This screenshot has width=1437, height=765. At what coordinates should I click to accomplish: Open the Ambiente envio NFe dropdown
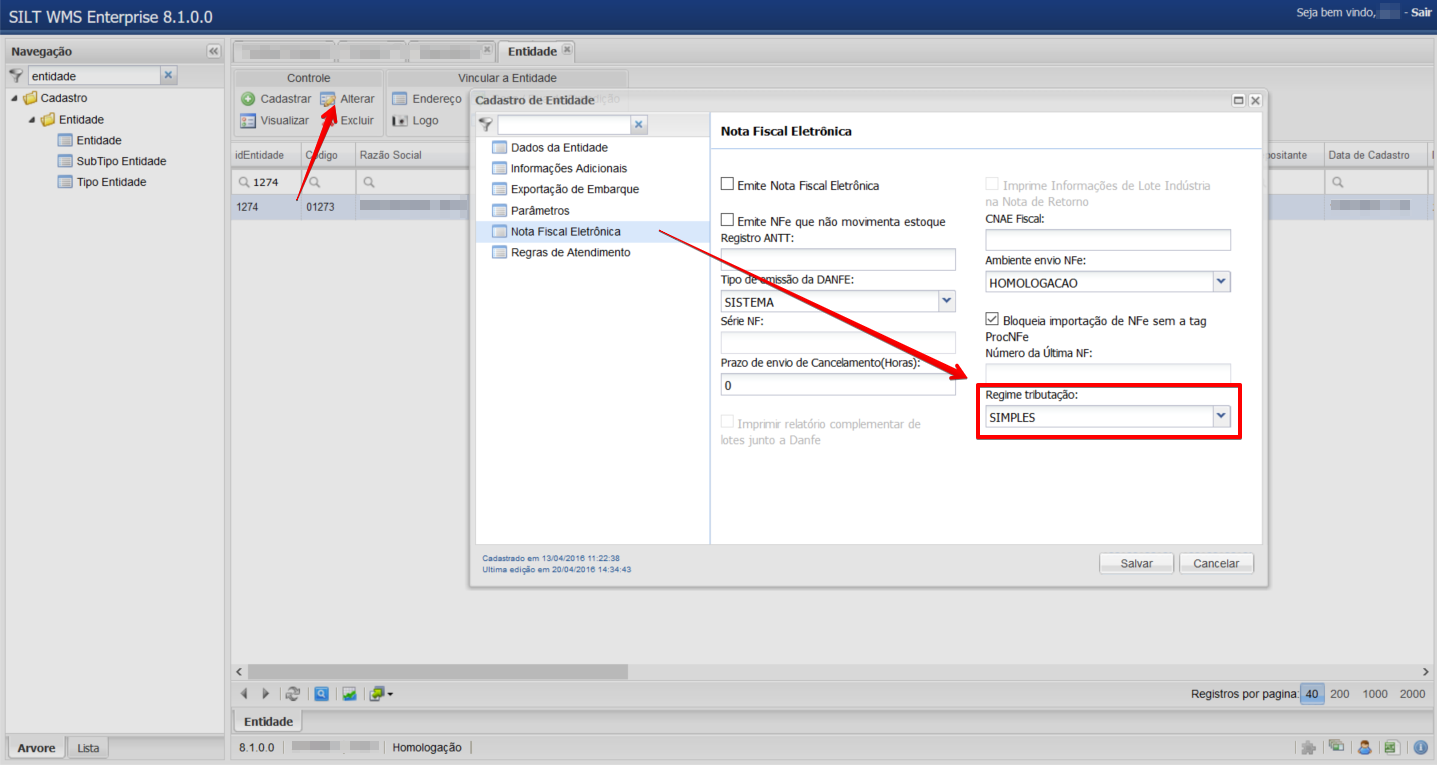tap(1220, 283)
